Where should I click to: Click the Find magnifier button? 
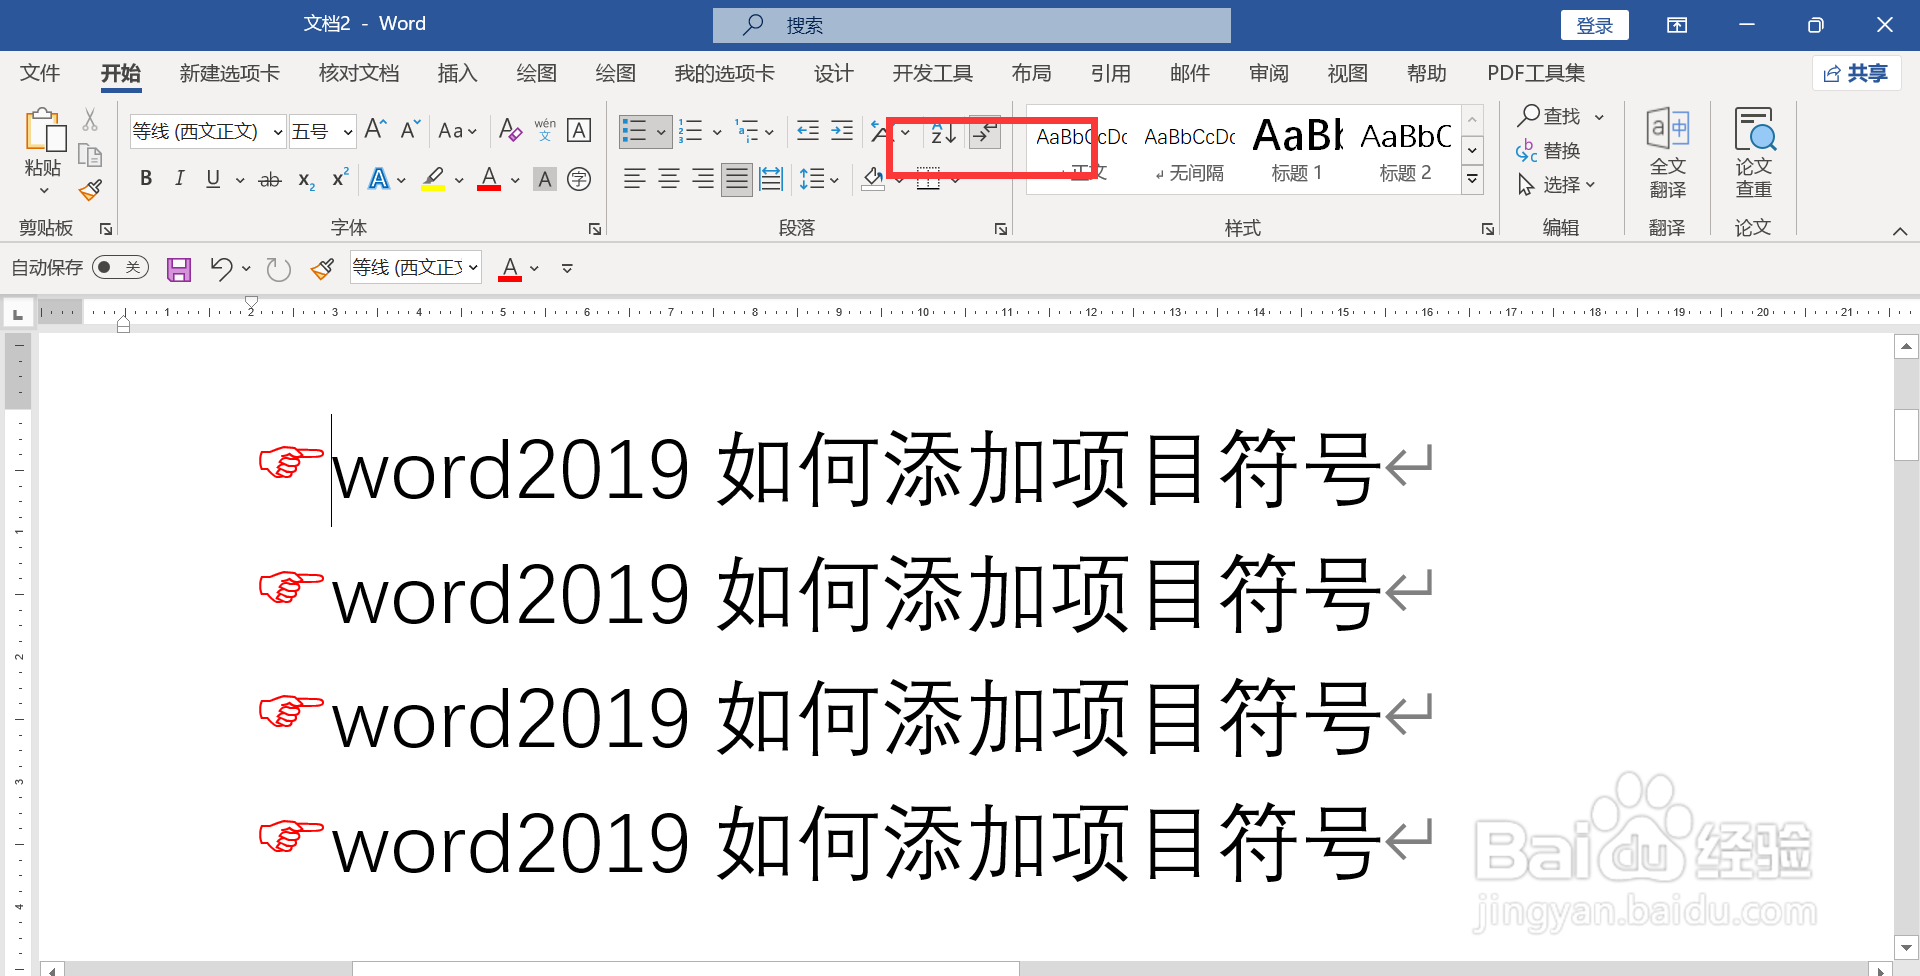[x=1550, y=116]
